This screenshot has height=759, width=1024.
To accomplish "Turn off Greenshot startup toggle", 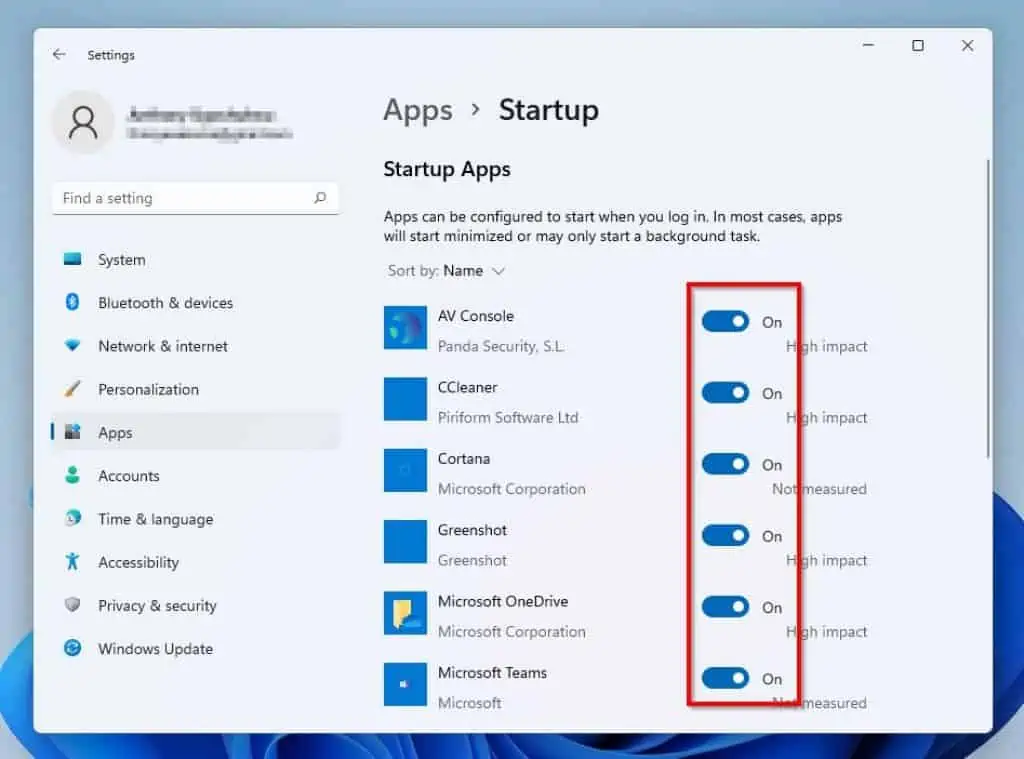I will pos(724,535).
